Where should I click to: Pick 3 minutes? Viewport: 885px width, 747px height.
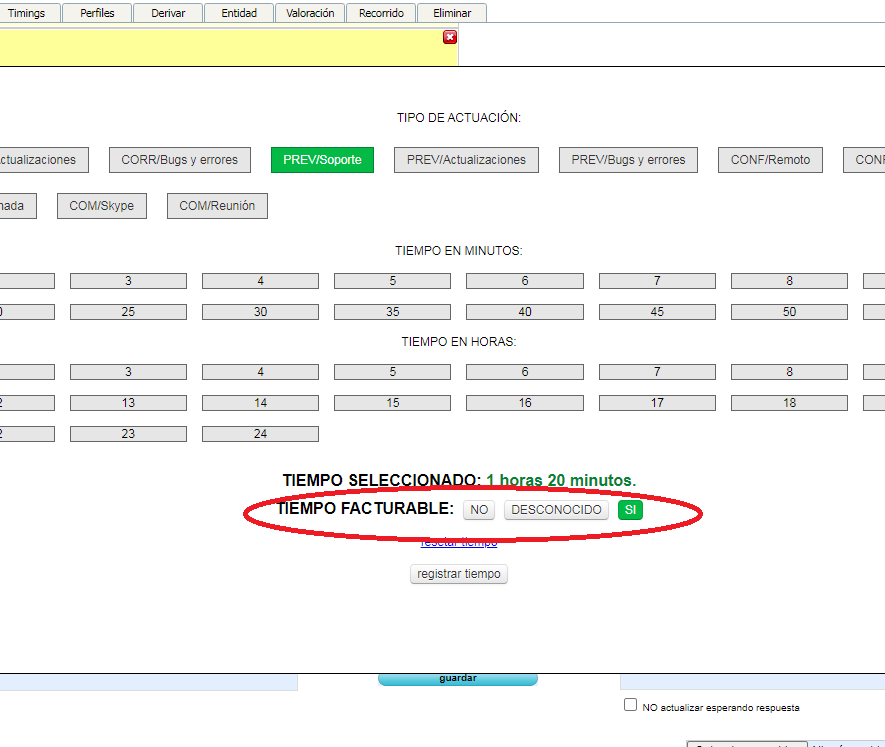tap(128, 281)
